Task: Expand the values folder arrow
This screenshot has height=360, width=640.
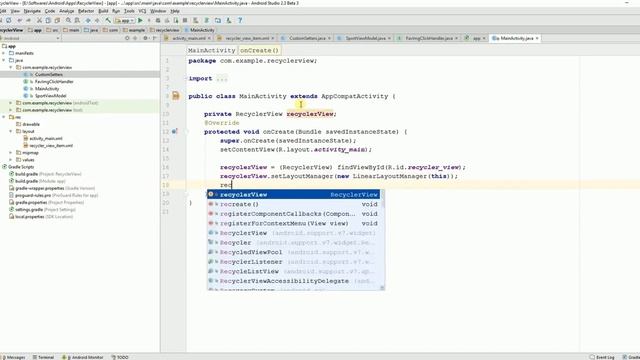Action: coord(11,160)
